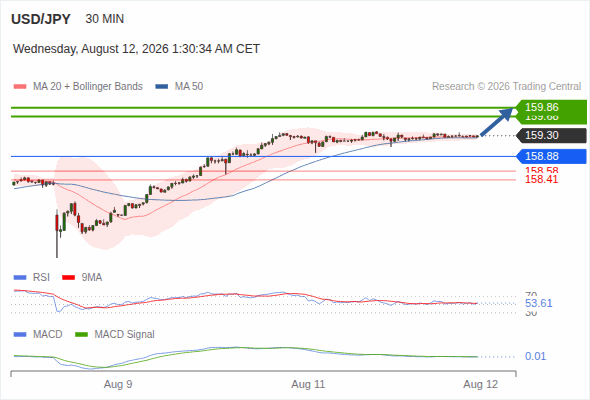The height and width of the screenshot is (400, 590).
Task: Click the MA 50 legend label
Action: point(189,87)
